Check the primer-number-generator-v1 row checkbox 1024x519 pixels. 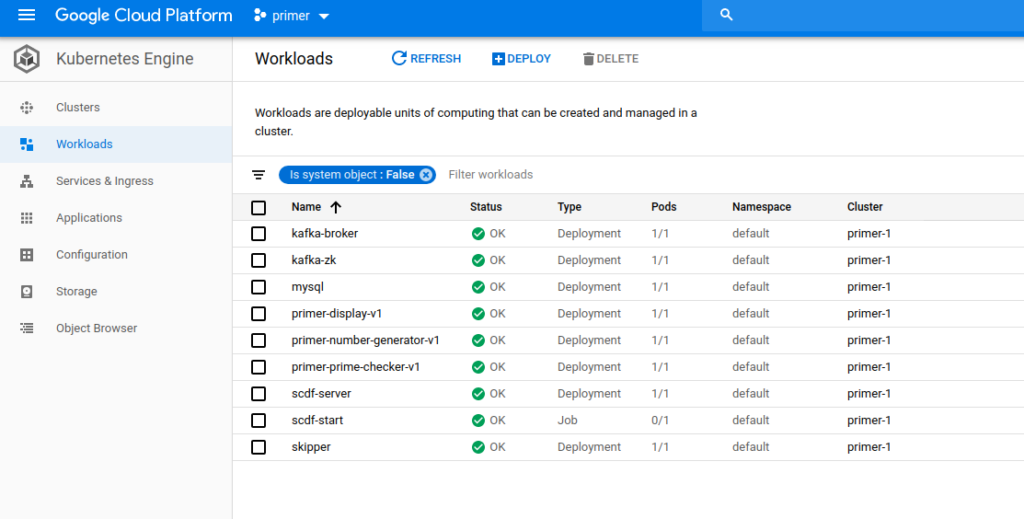pyautogui.click(x=259, y=341)
